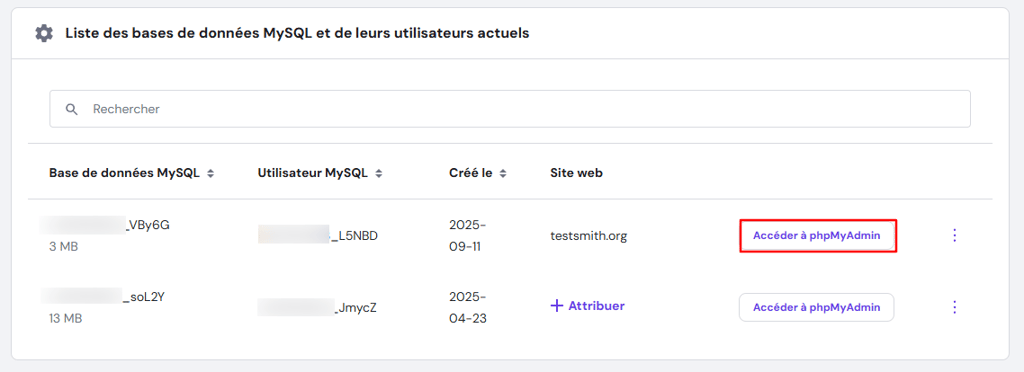Open the three-dot menu for the testsmith.org row

point(954,236)
